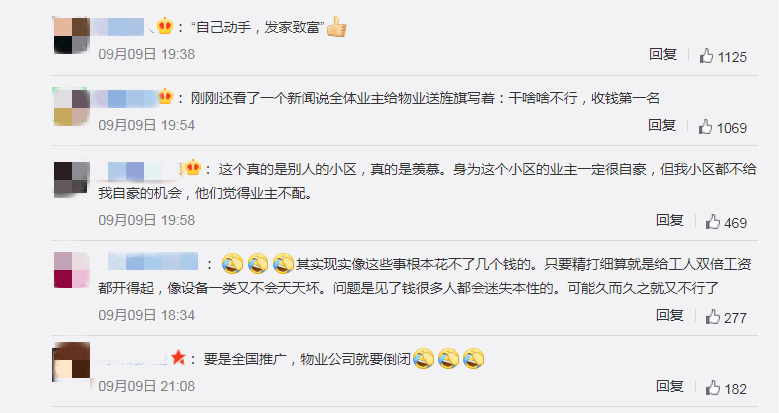Open avatar of the 19:54 commenter
The image size is (779, 413).
coord(72,106)
